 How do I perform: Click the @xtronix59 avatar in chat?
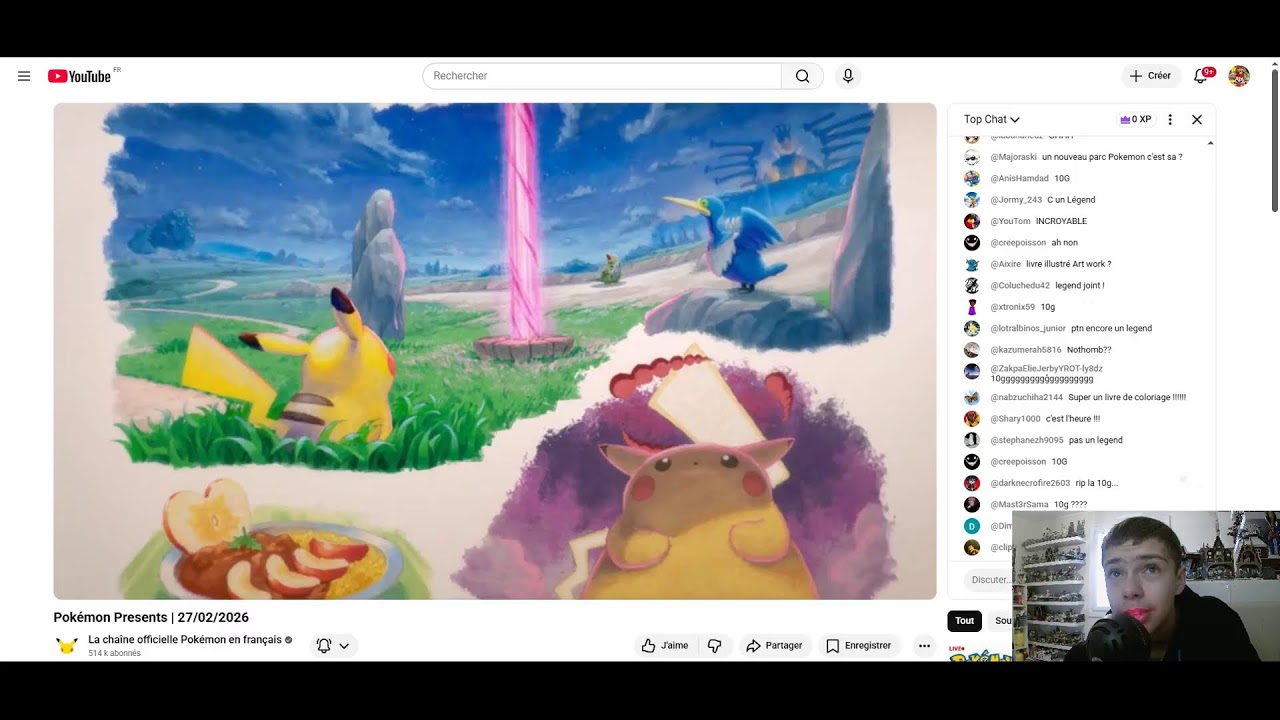[972, 307]
